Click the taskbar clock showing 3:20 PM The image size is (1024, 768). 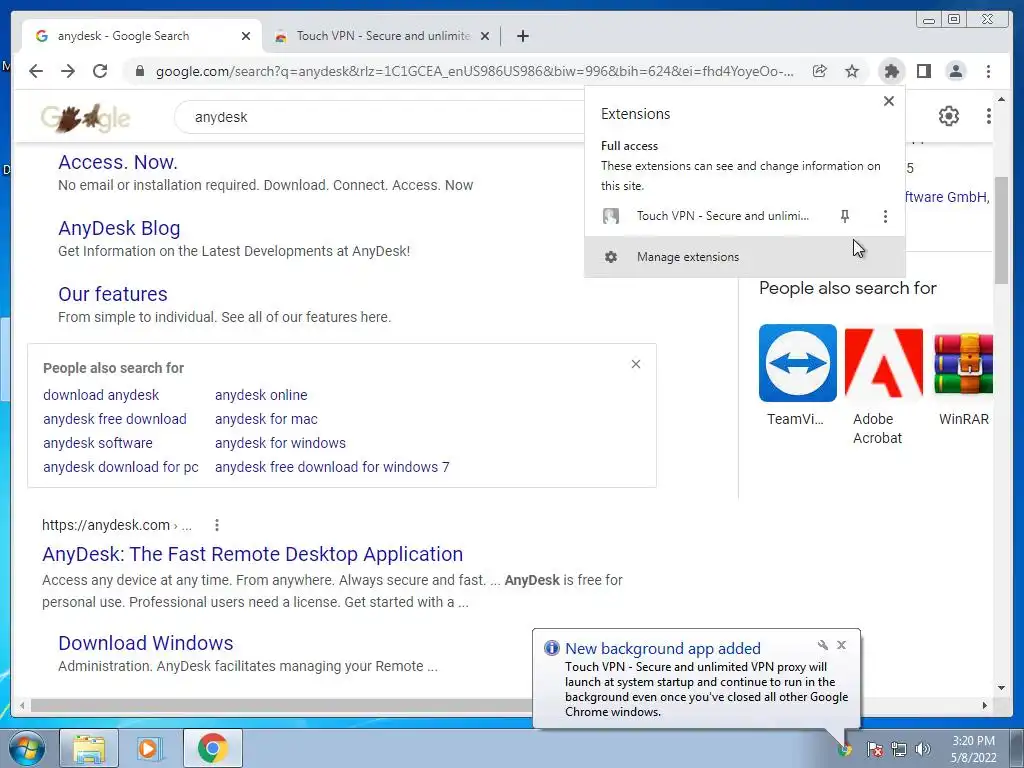click(x=973, y=749)
